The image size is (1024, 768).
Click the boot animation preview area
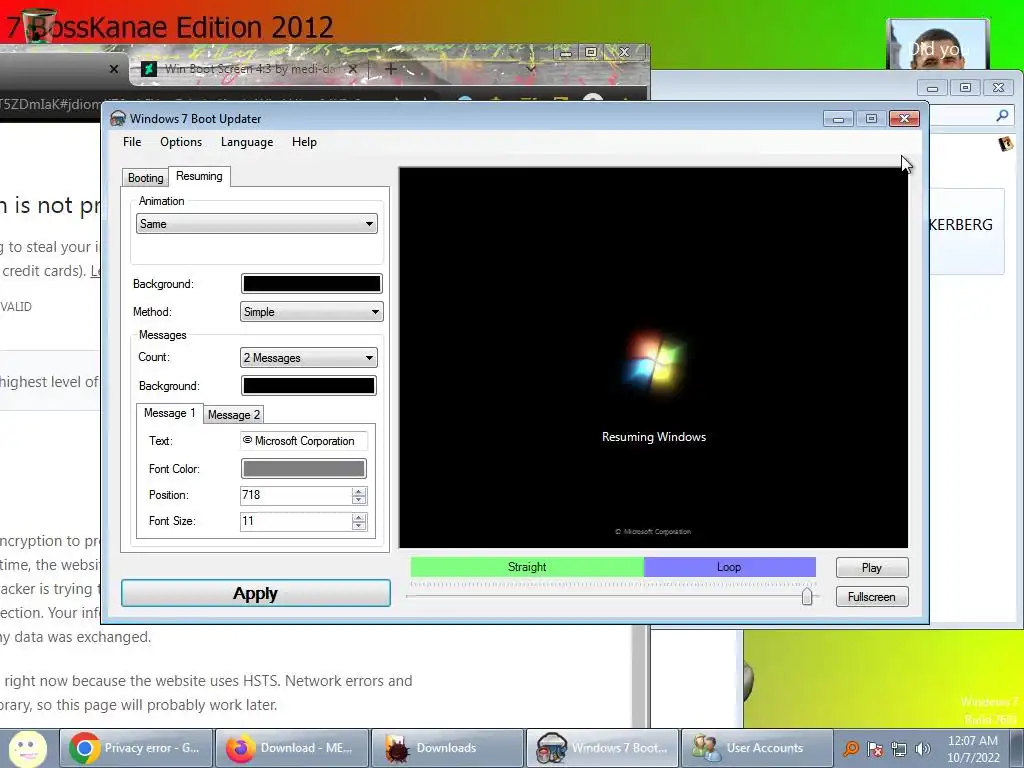tap(653, 357)
